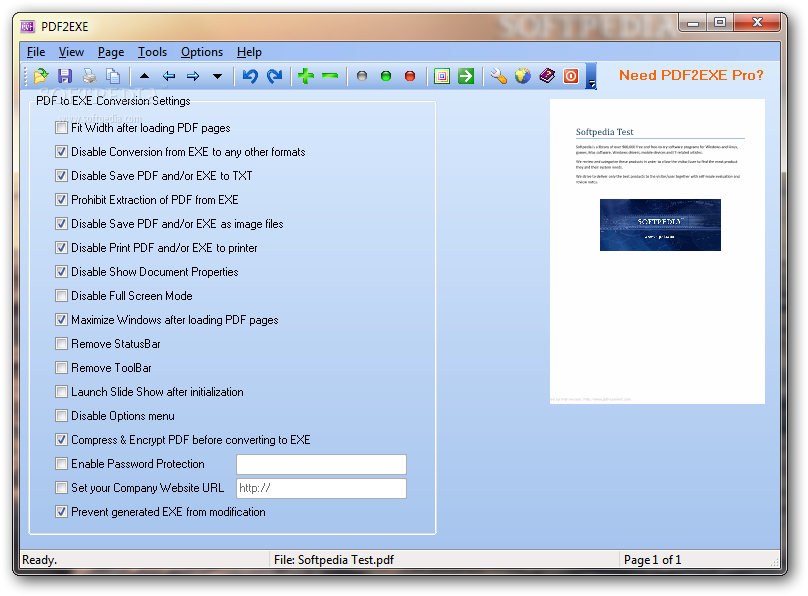Open settings with the wrench icon
This screenshot has width=808, height=596.
pyautogui.click(x=498, y=76)
